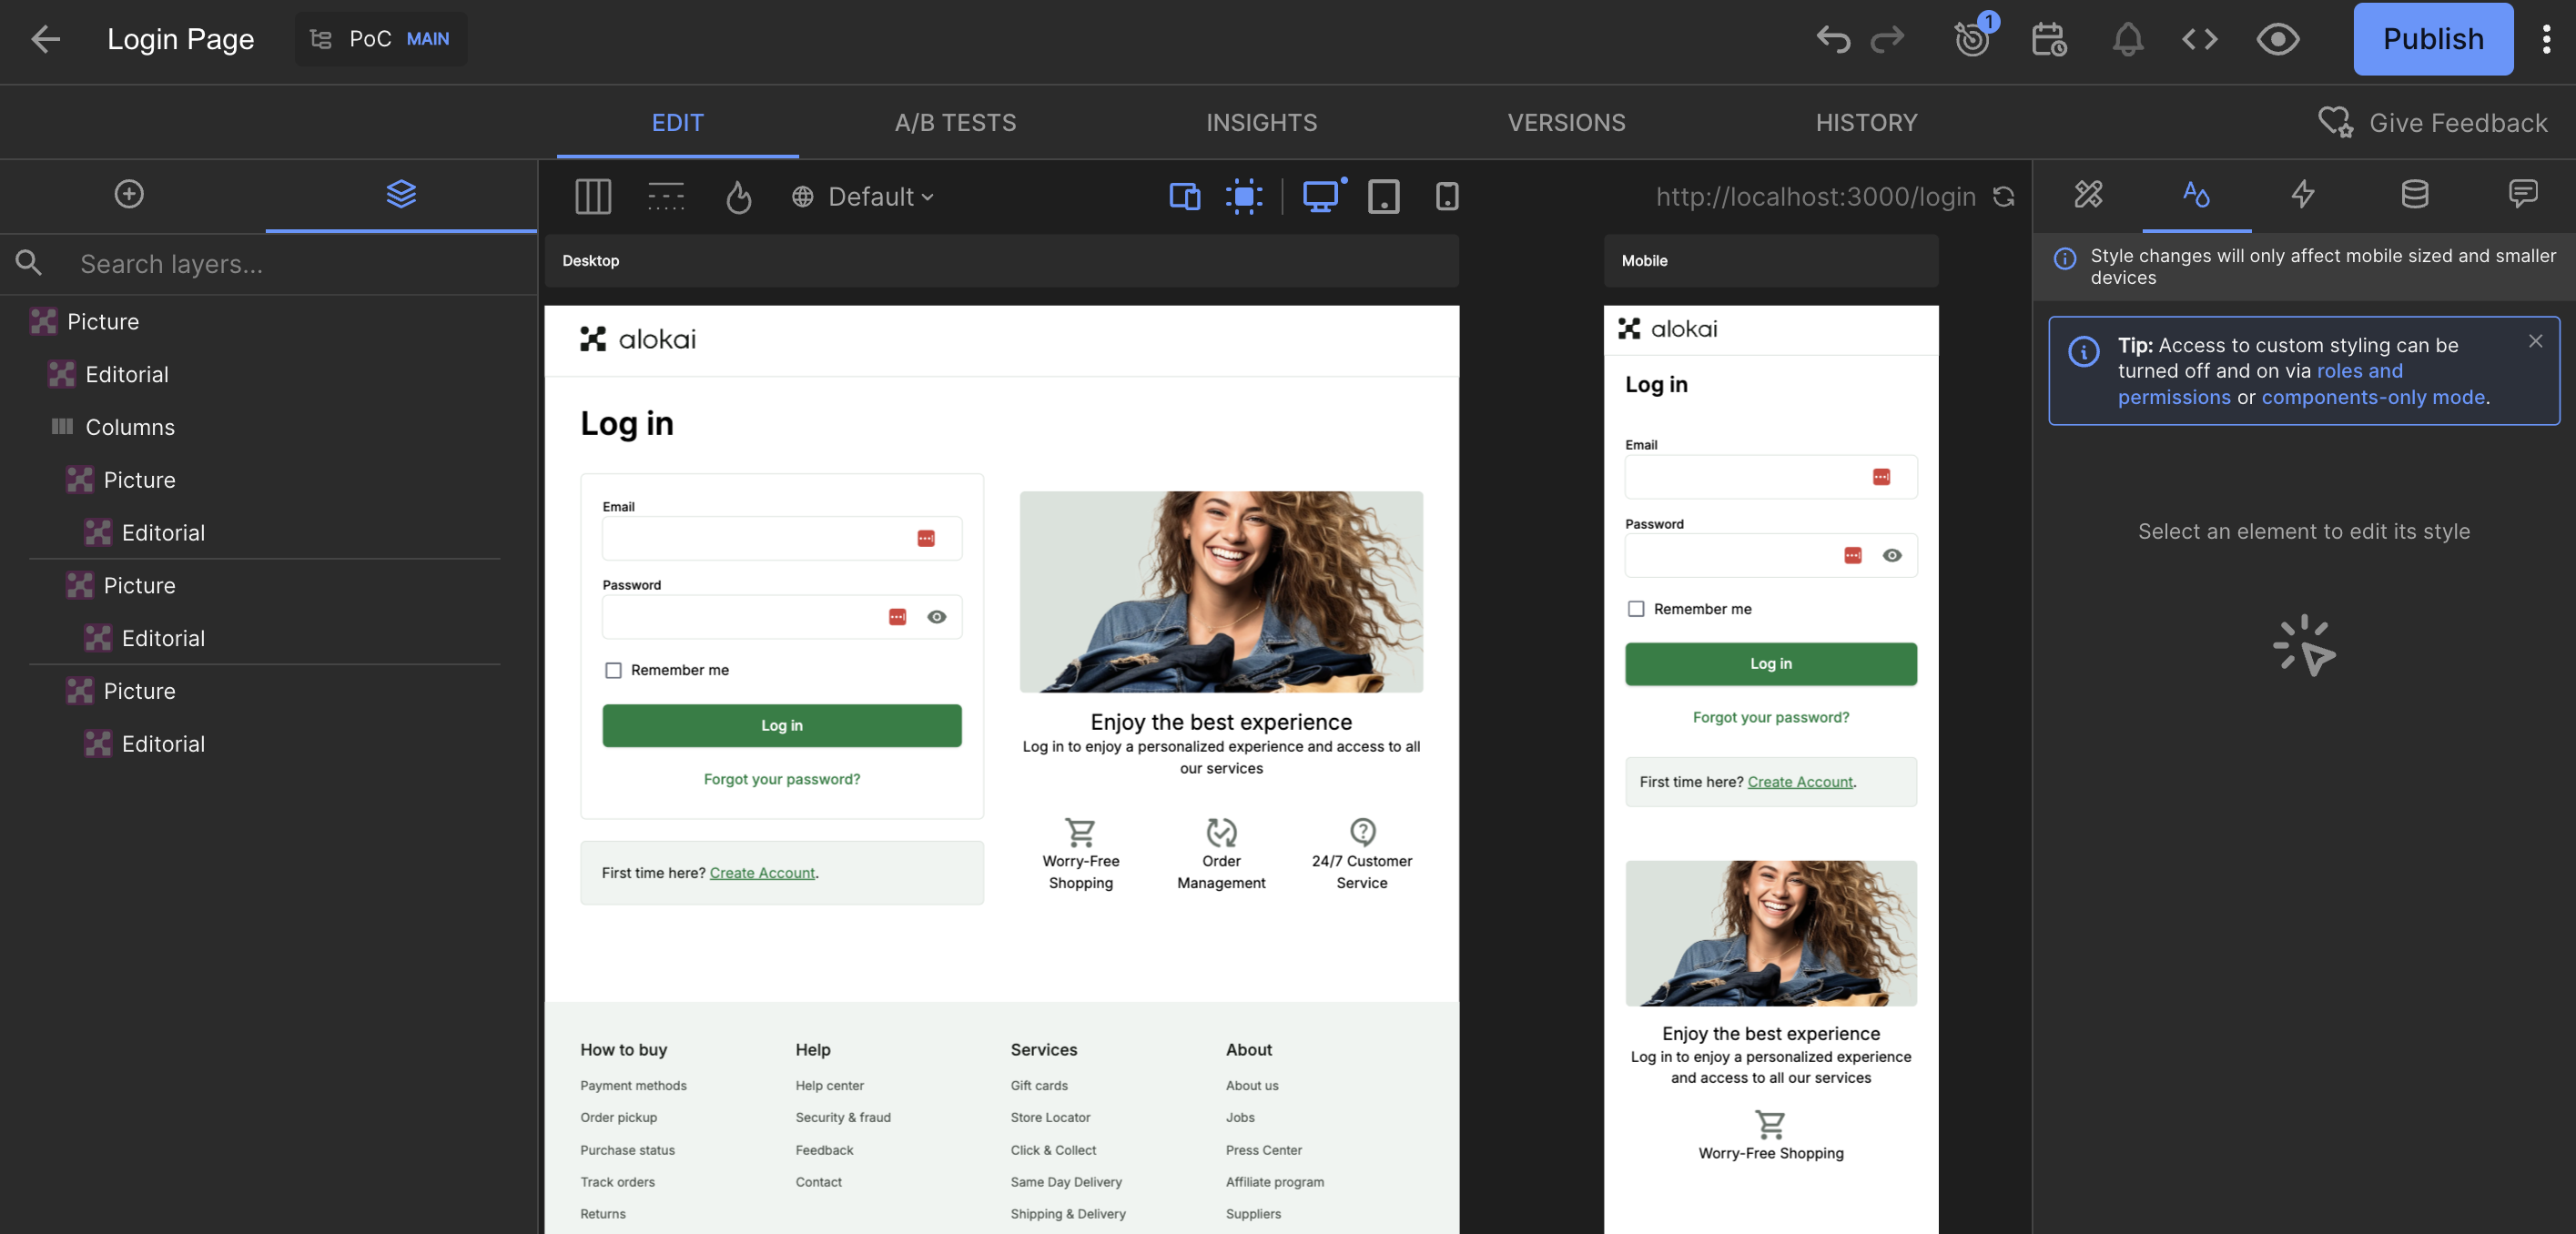Click the woman photo in Desktop preview
Screen dimensions: 2576x1234
click(1221, 592)
